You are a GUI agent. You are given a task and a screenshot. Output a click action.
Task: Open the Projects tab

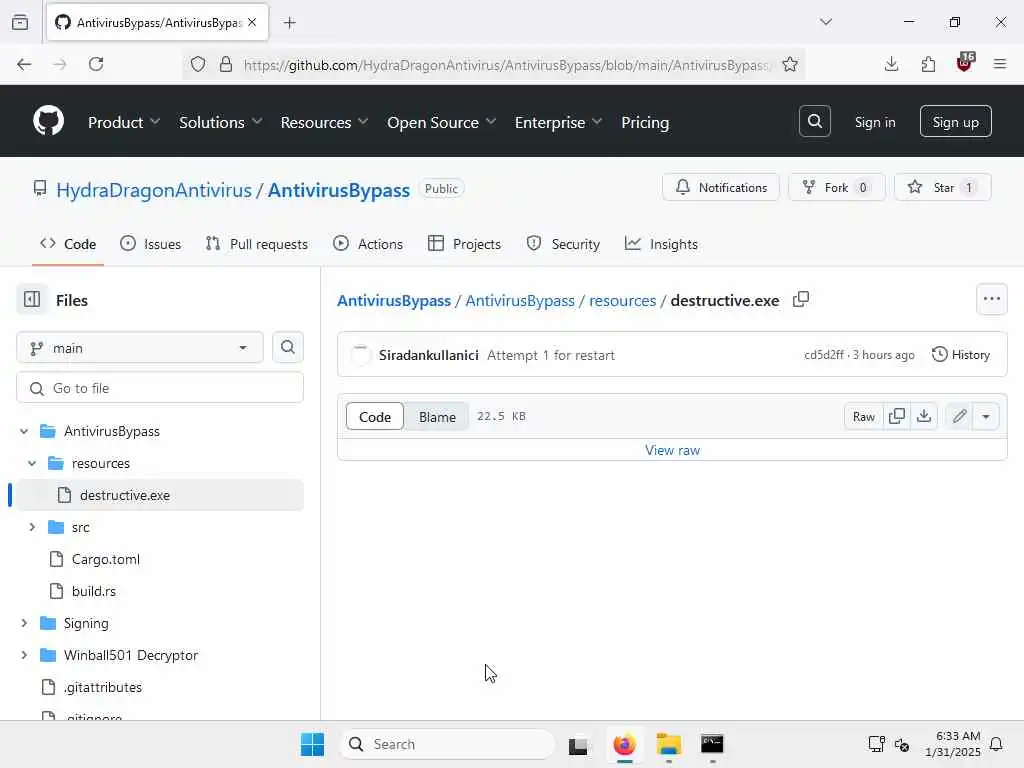tap(464, 244)
